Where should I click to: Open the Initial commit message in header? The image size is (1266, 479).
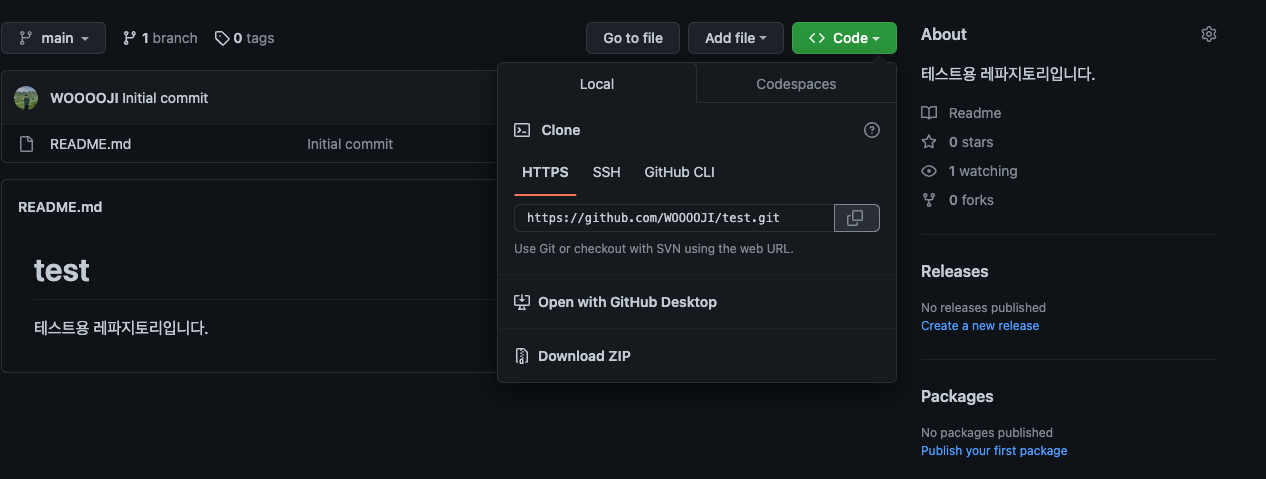tap(165, 98)
